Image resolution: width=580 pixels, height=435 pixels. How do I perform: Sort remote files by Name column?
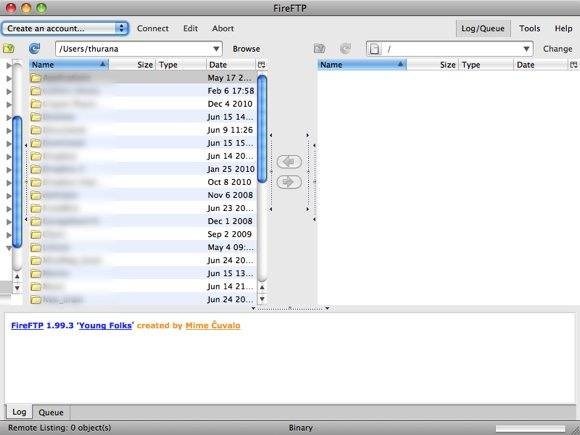coord(362,65)
